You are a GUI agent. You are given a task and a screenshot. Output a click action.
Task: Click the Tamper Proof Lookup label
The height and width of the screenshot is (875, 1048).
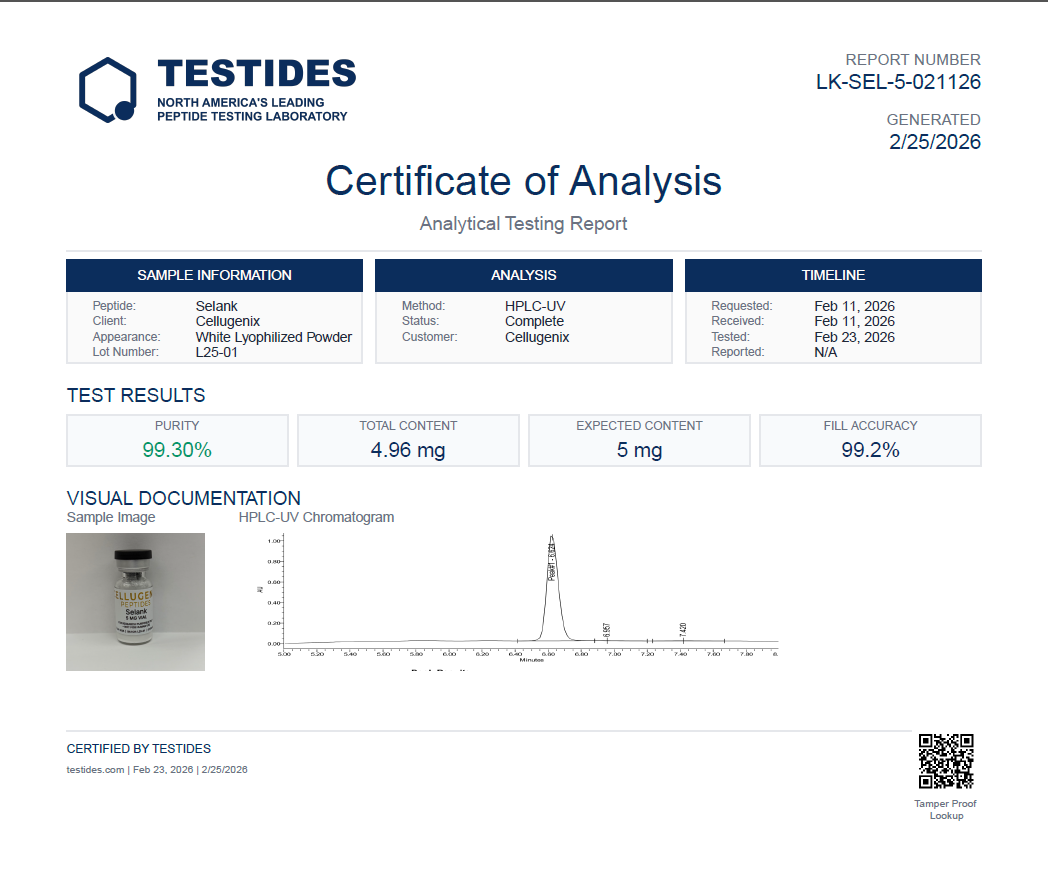click(945, 810)
